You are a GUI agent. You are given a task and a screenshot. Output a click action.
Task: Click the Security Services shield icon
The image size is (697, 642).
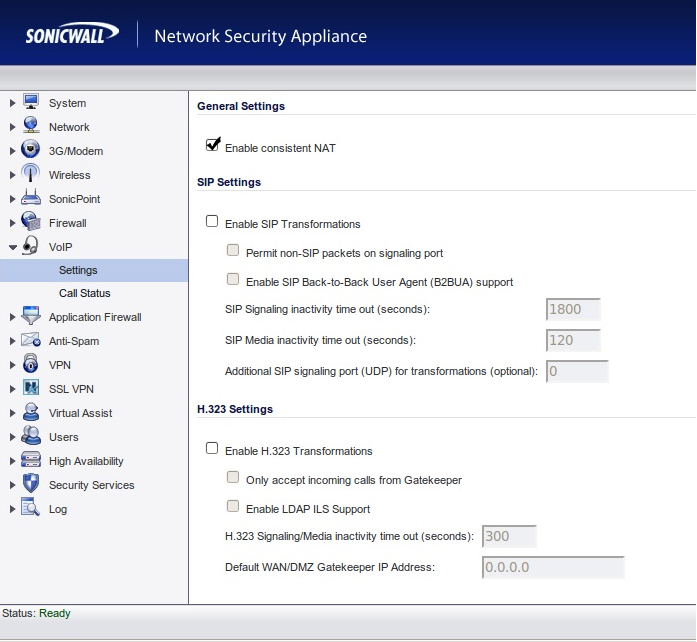pos(31,484)
